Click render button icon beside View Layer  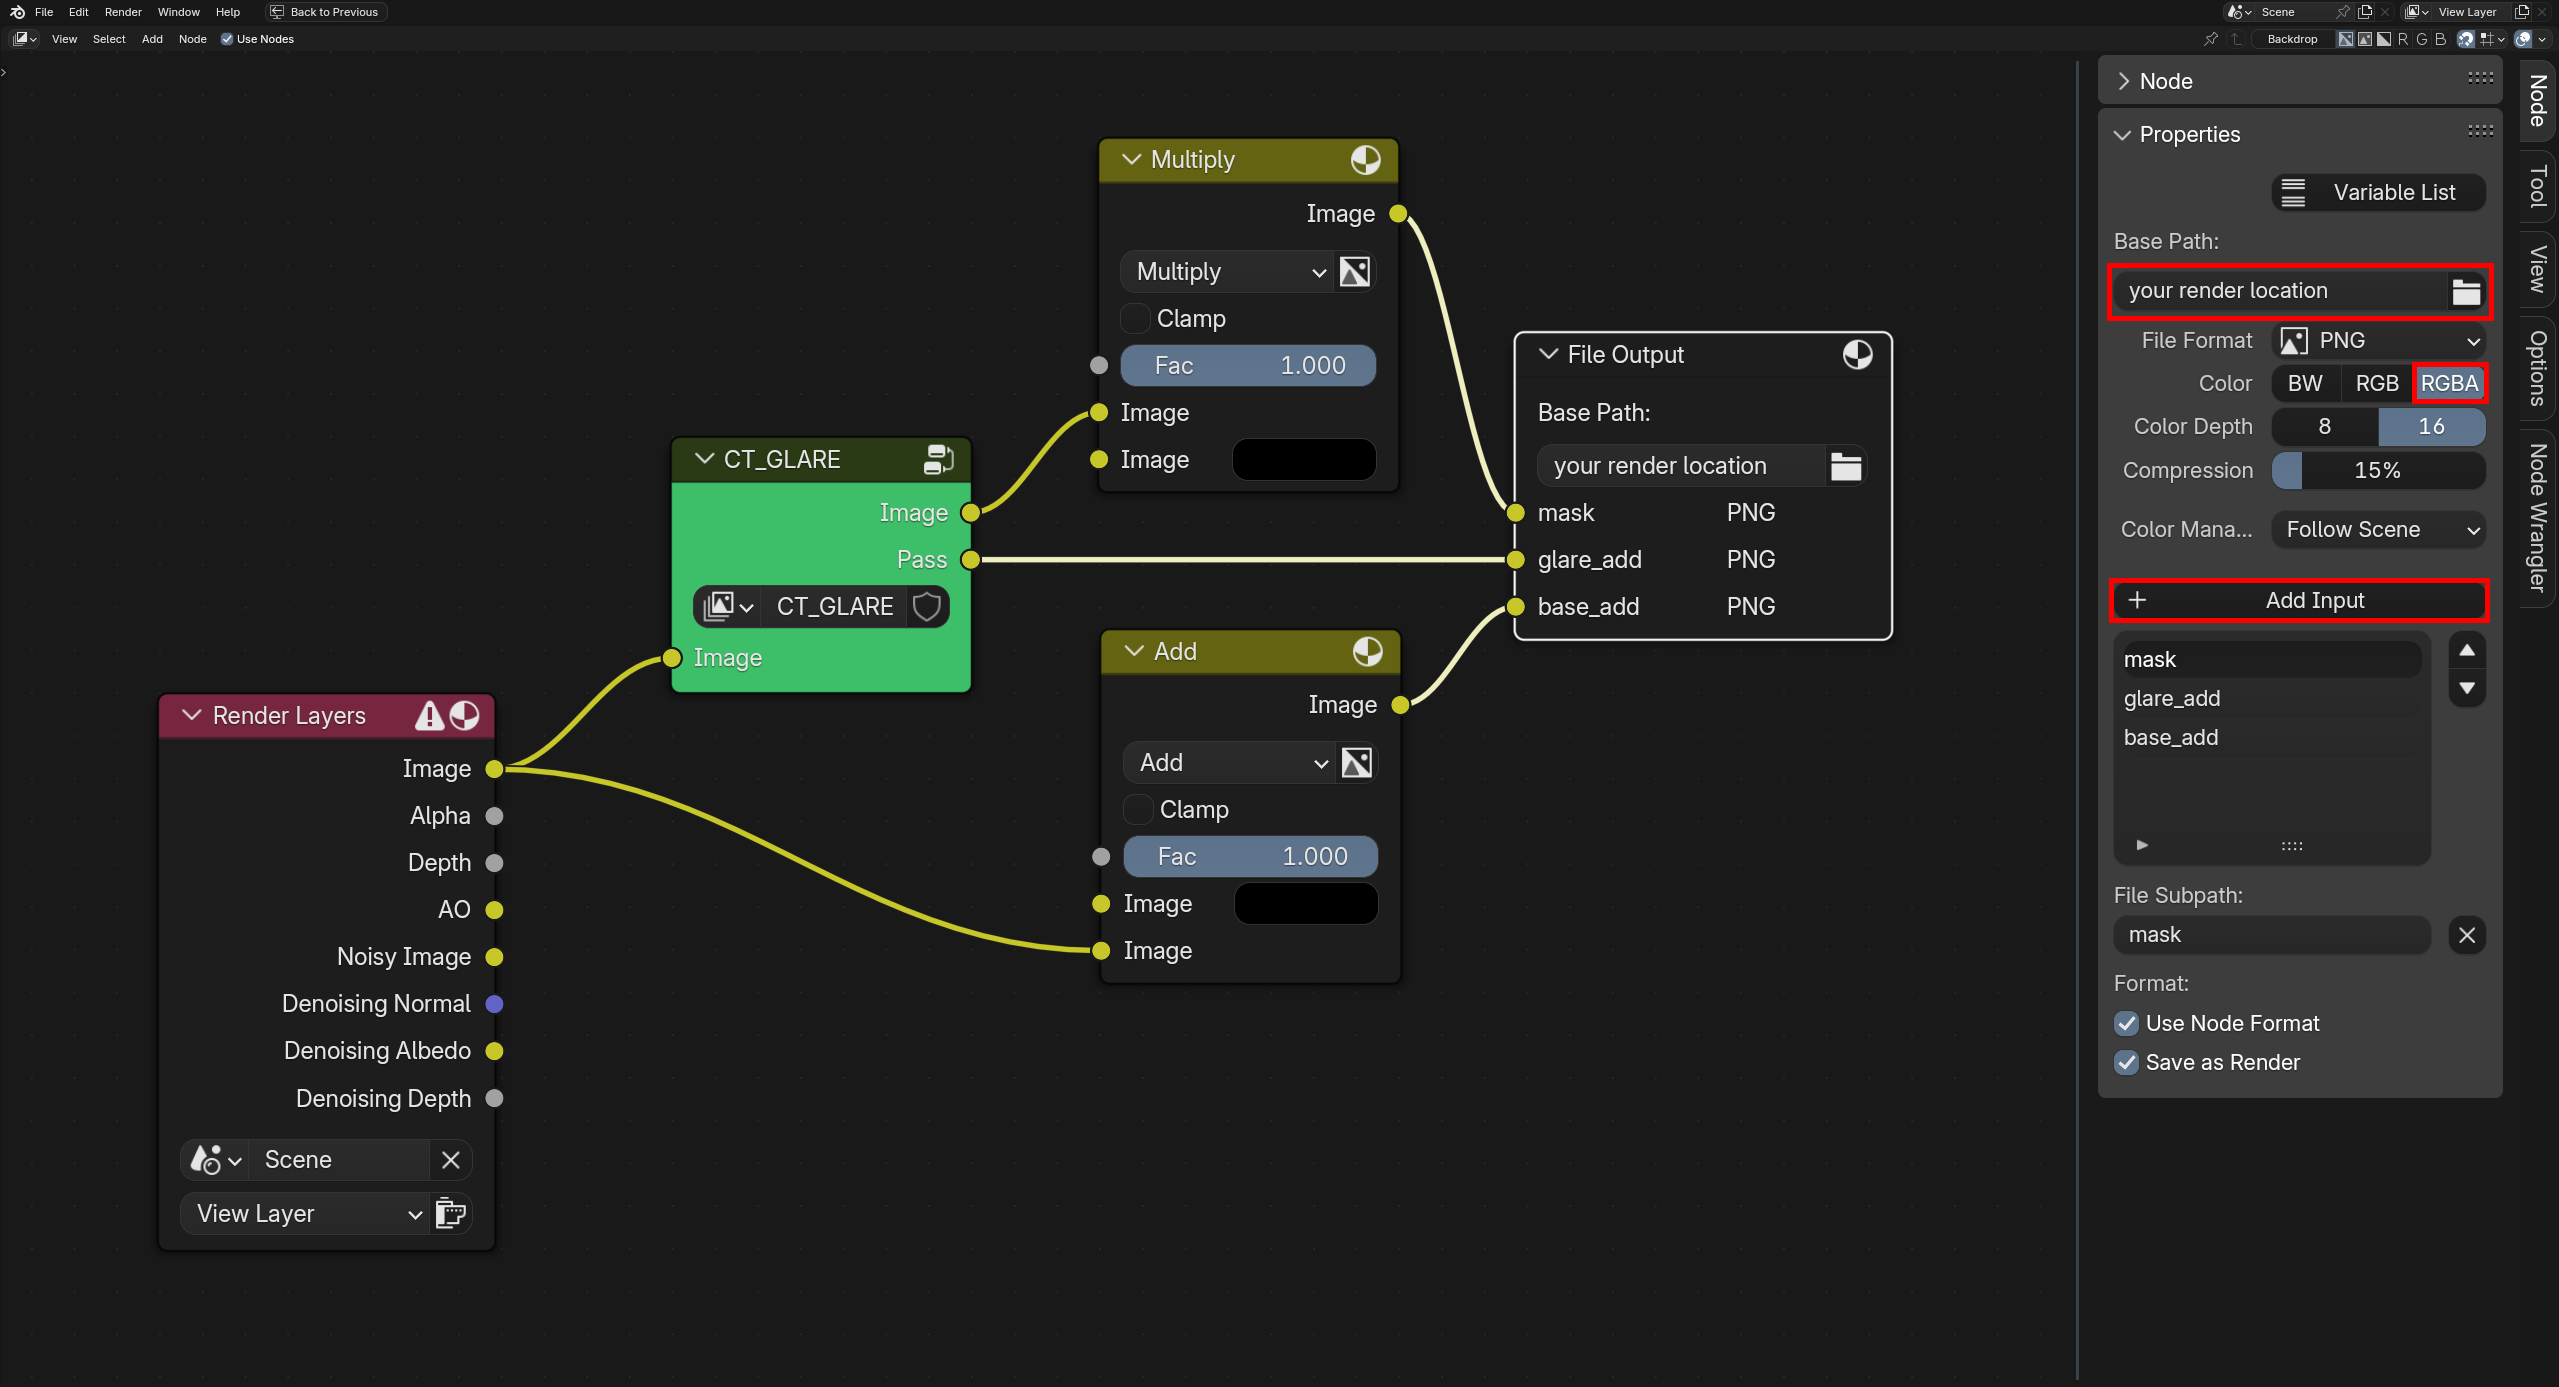pyautogui.click(x=451, y=1213)
